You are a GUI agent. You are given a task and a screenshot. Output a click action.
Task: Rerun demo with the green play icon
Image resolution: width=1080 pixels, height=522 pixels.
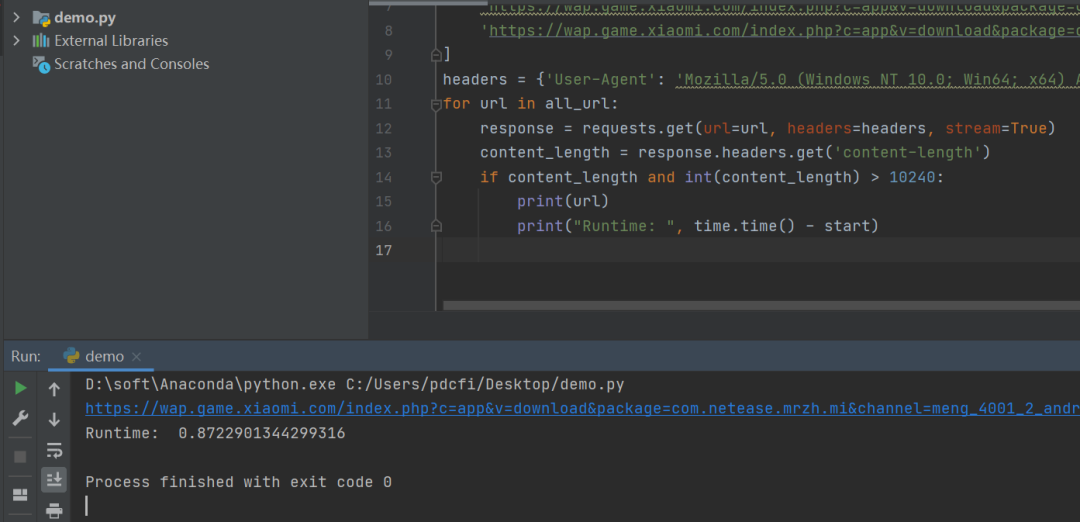(21, 388)
